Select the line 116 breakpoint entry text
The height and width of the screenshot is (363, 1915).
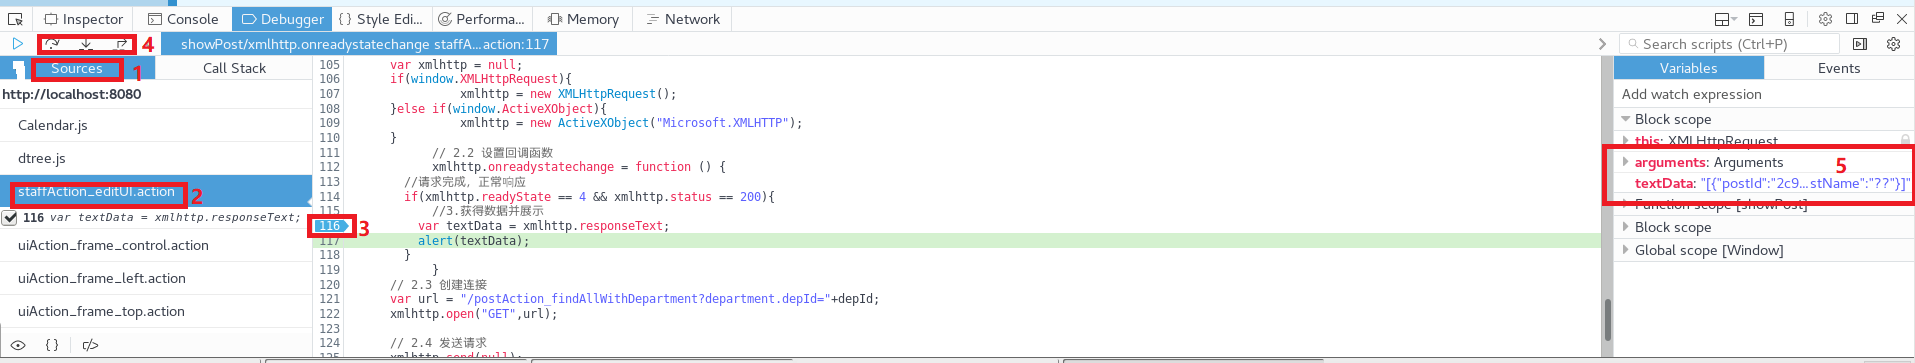(x=175, y=217)
